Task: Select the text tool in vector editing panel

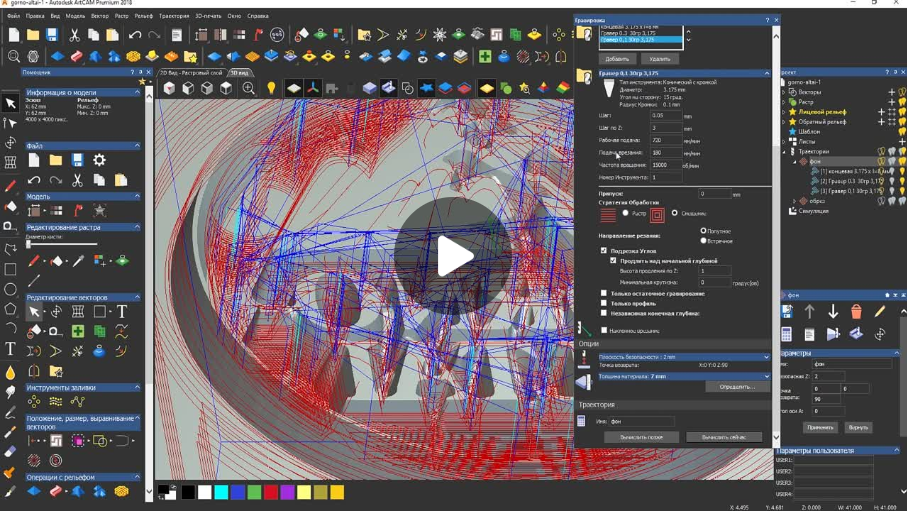Action: point(122,312)
